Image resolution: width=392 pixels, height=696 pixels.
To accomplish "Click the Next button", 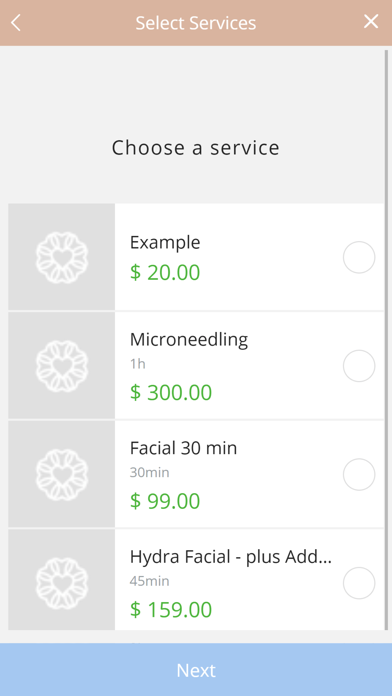I will [196, 669].
